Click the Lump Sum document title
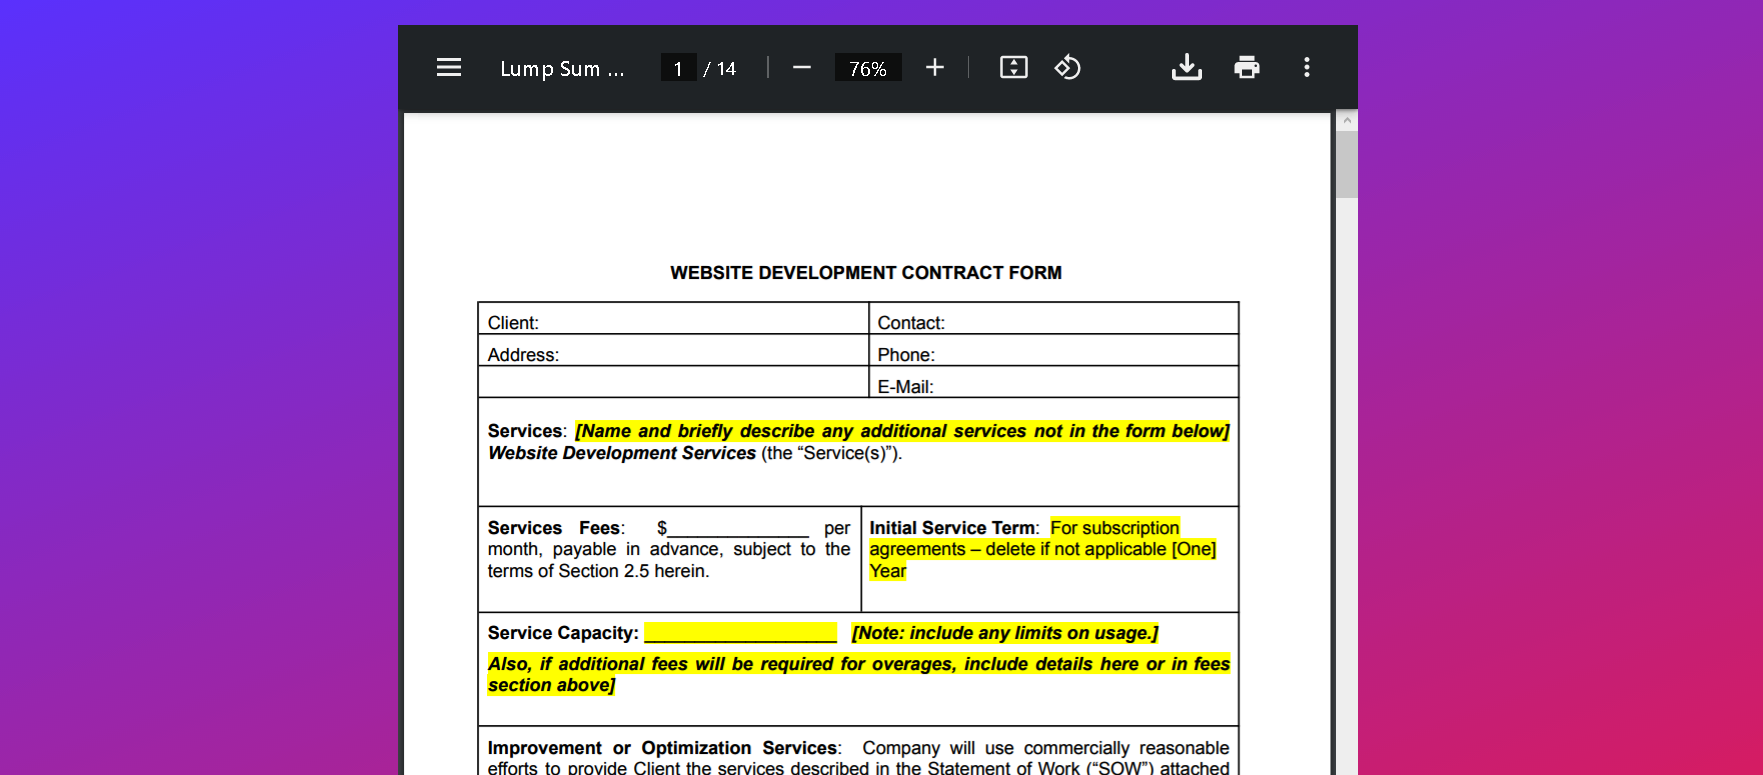This screenshot has width=1763, height=775. tap(562, 69)
